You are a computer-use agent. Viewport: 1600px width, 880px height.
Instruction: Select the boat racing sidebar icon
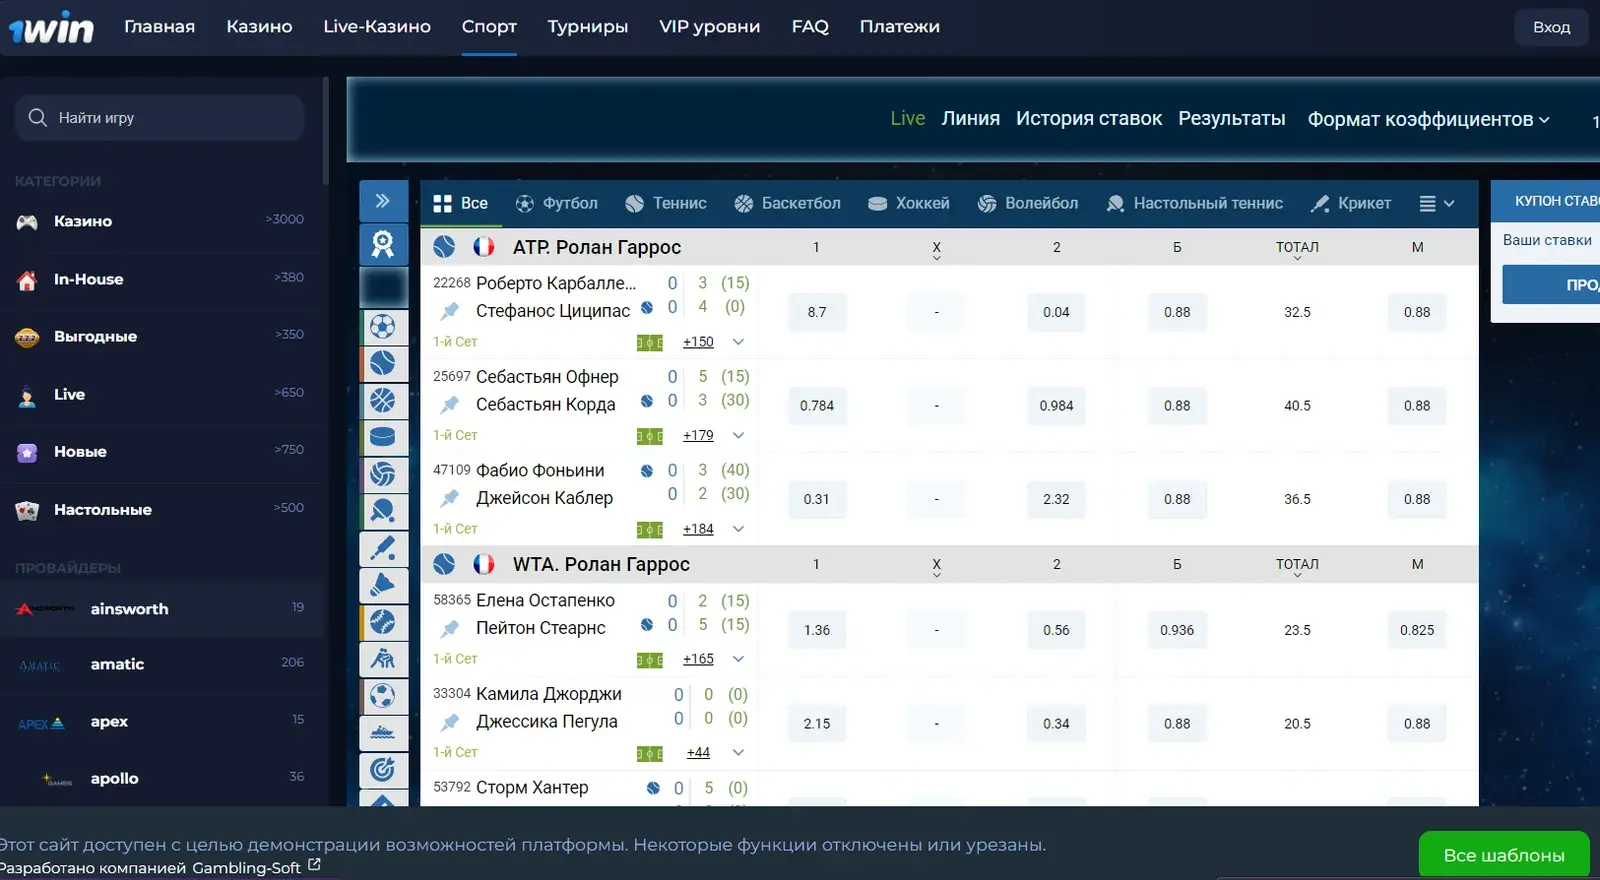pyautogui.click(x=383, y=733)
